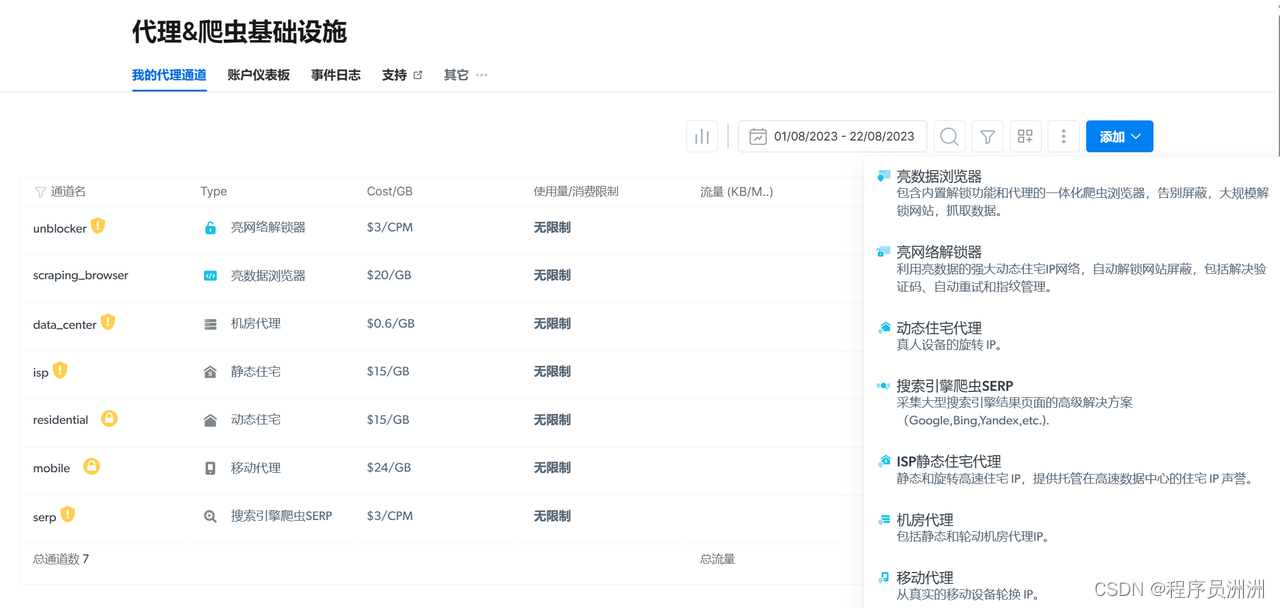Click the code icon beside 亮数据浏览器 type
The width and height of the screenshot is (1280, 608).
coord(210,276)
